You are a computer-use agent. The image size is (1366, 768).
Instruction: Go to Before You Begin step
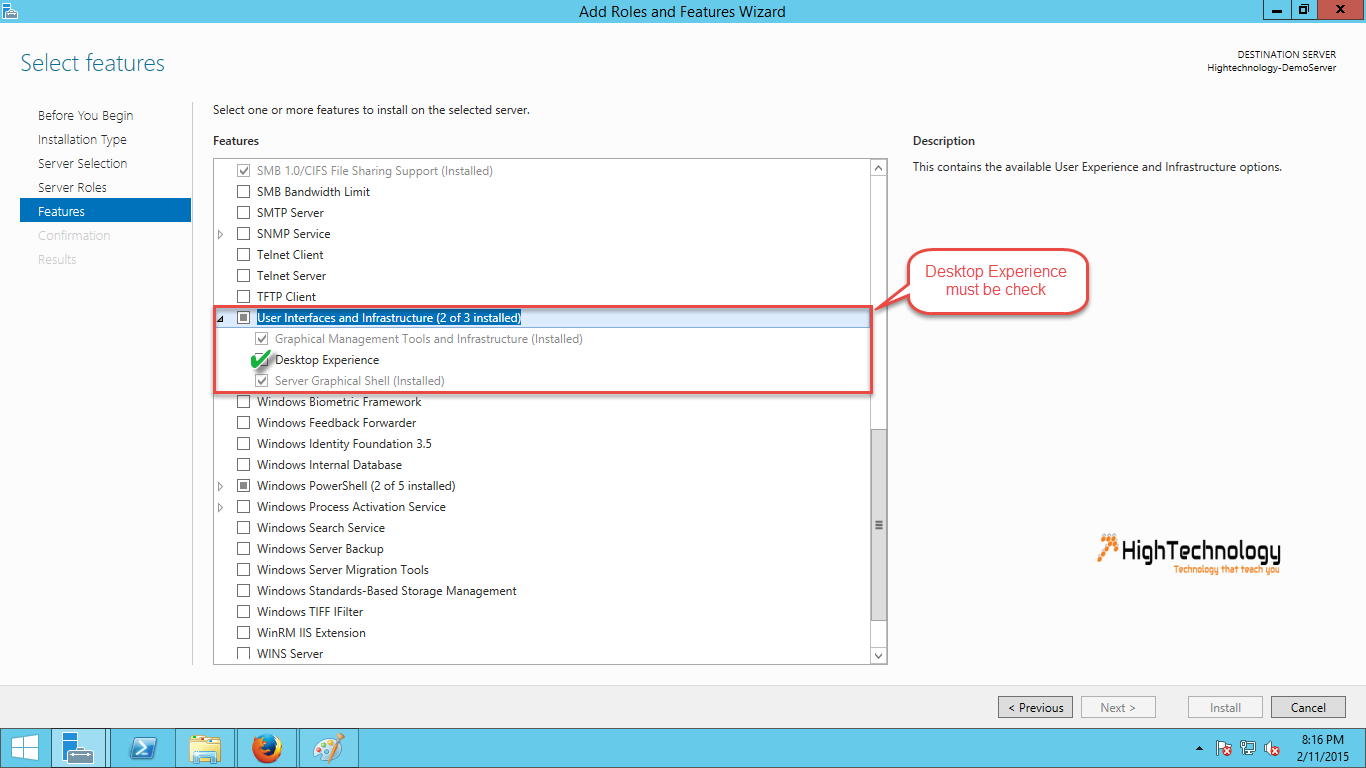click(85, 116)
